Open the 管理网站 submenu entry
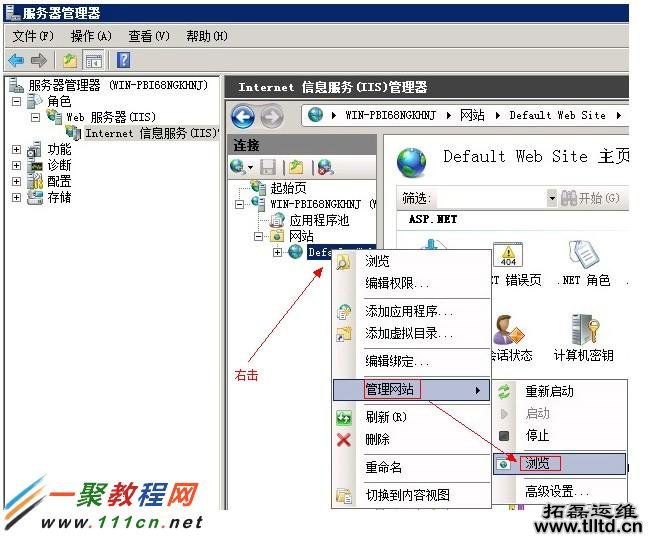 (412, 390)
